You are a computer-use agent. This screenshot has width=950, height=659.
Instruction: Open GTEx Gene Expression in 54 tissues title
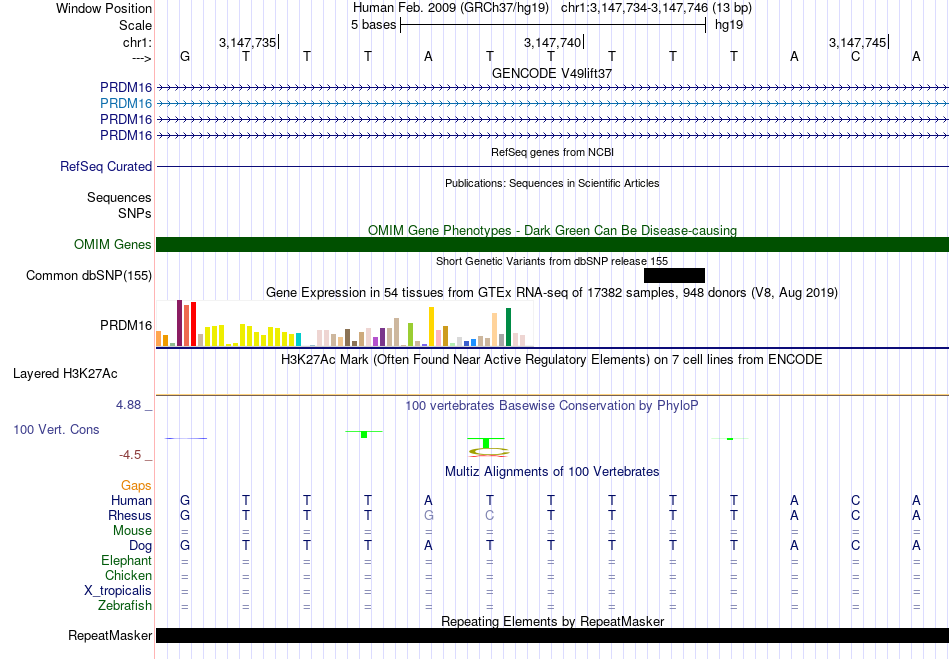552,293
